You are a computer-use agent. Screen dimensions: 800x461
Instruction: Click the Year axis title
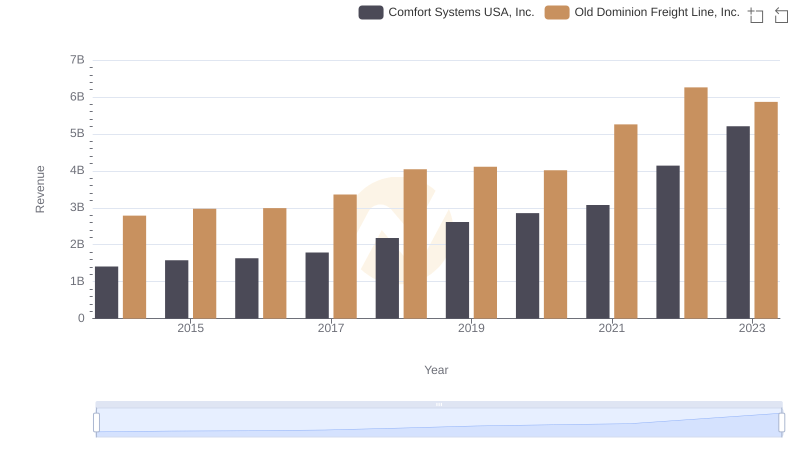(x=436, y=370)
